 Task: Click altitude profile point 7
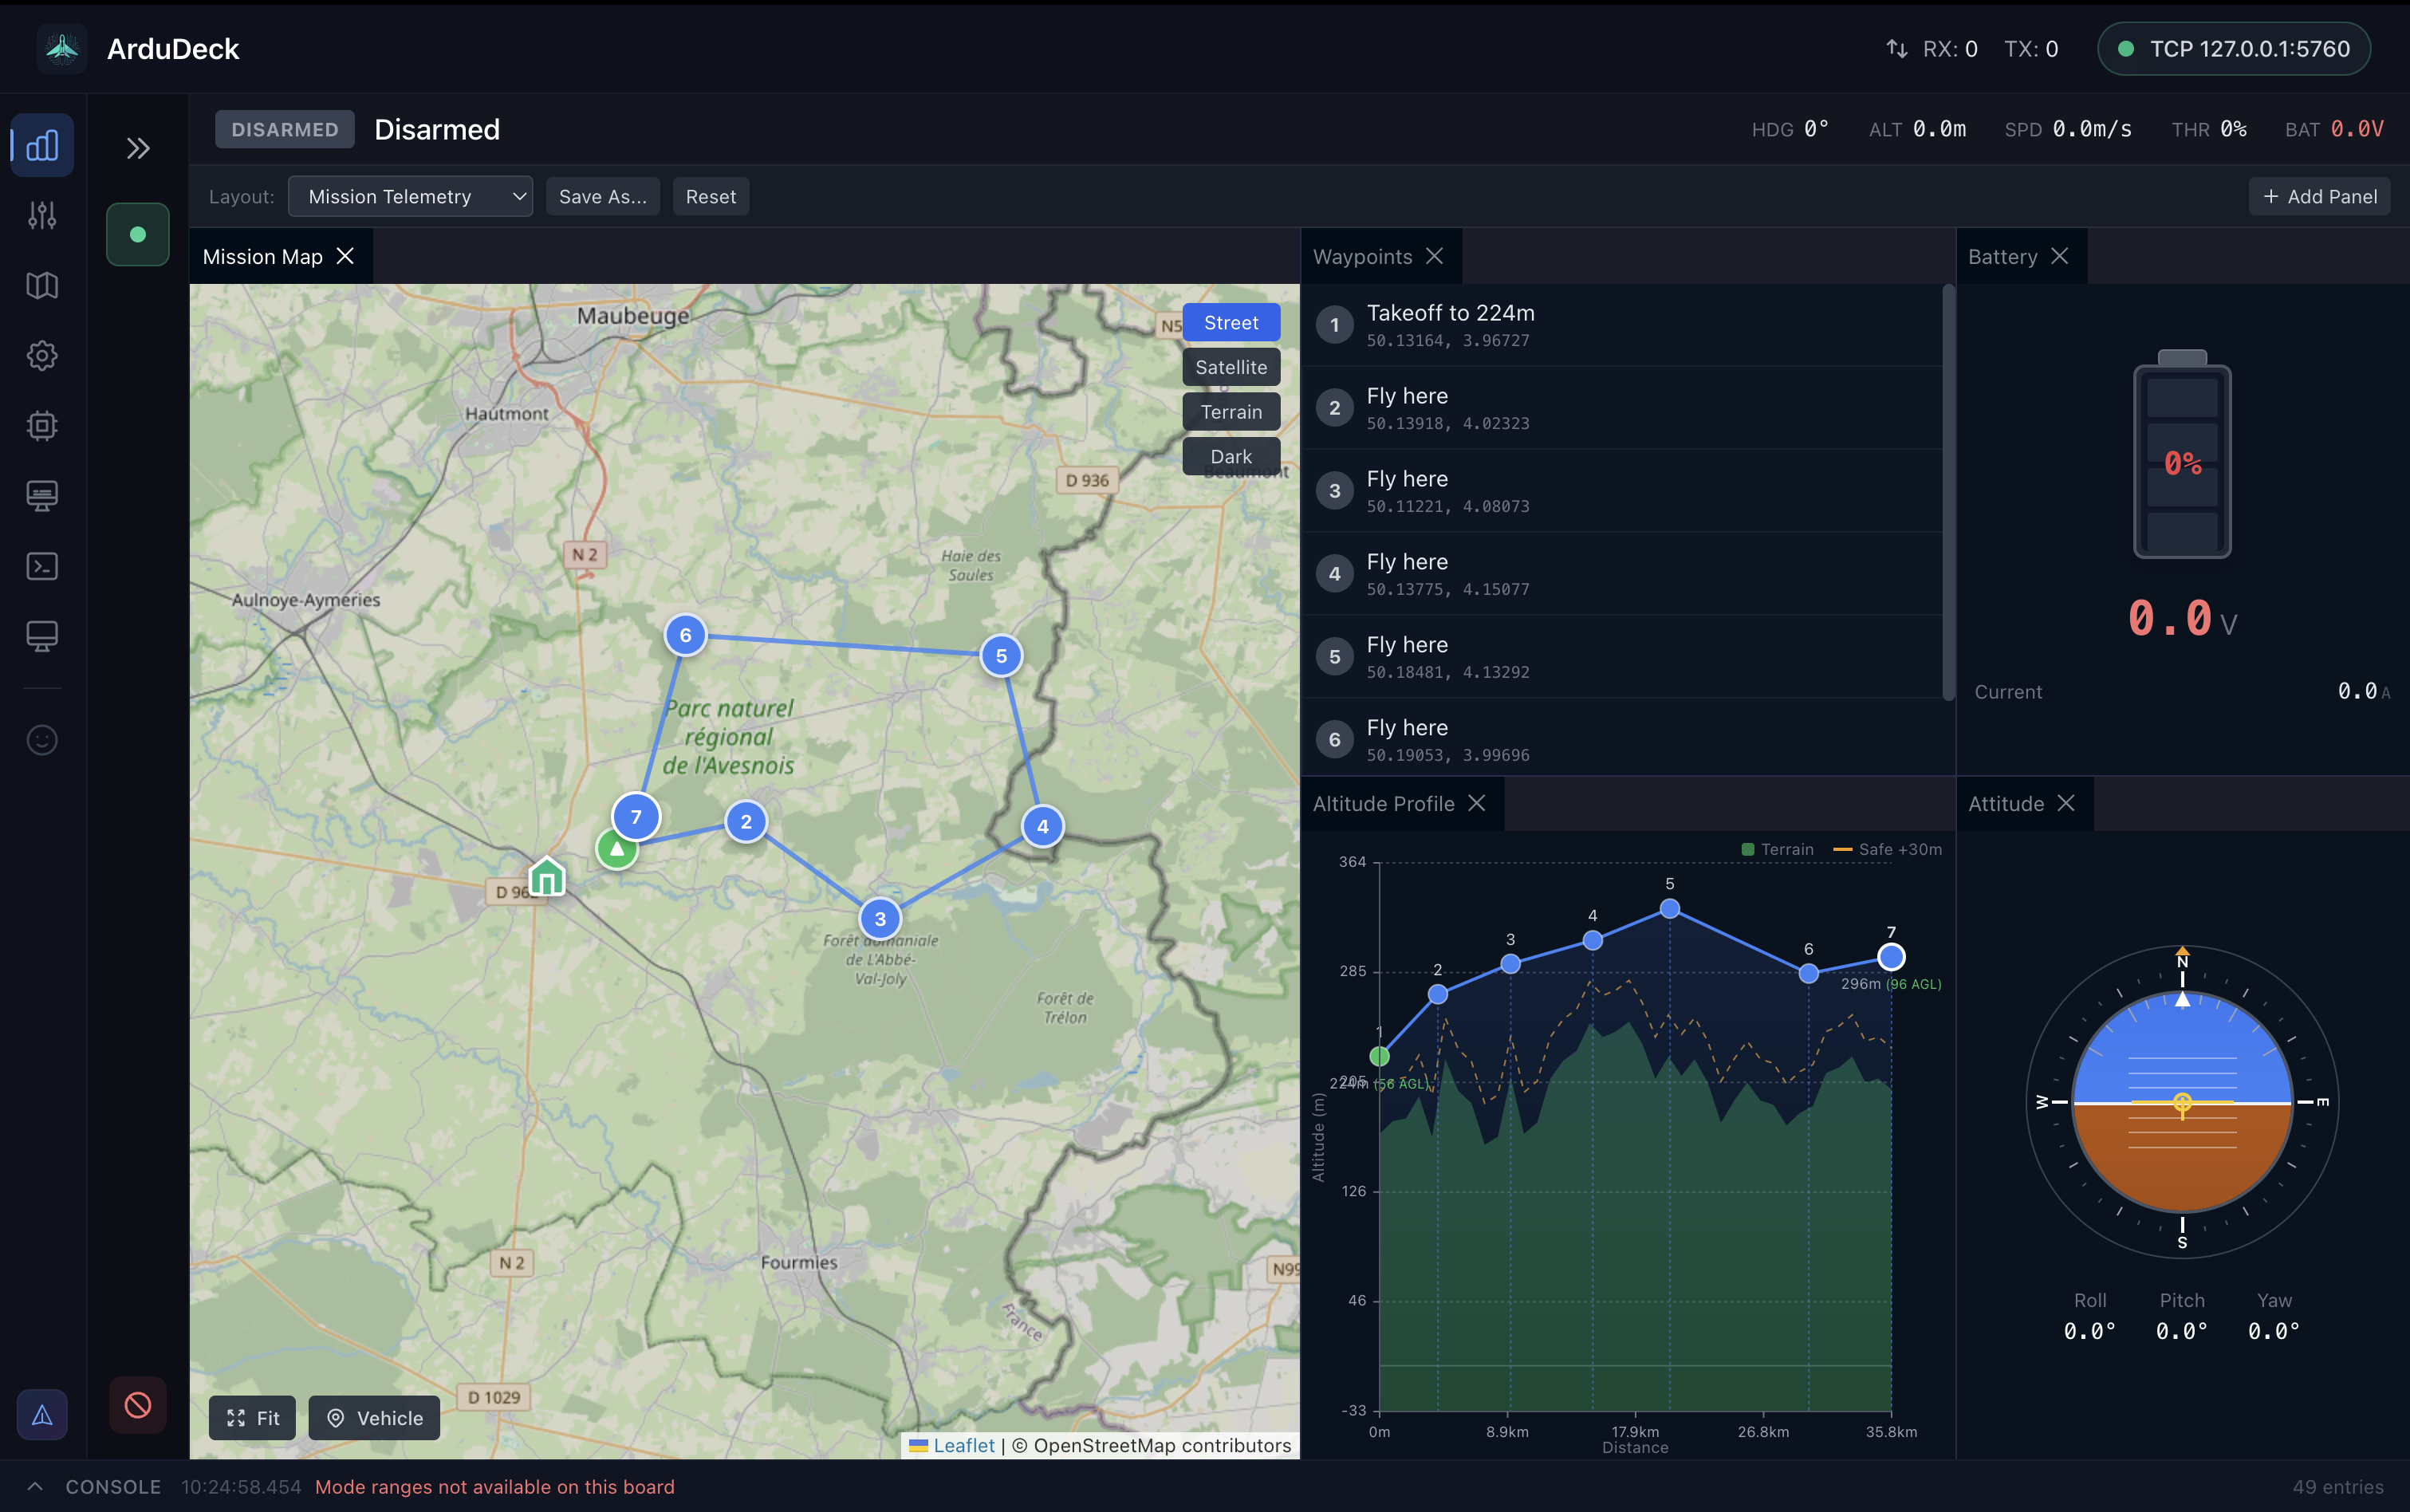pyautogui.click(x=1891, y=957)
